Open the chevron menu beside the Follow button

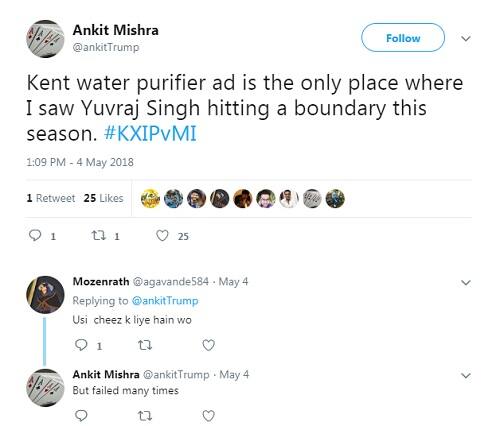point(466,38)
